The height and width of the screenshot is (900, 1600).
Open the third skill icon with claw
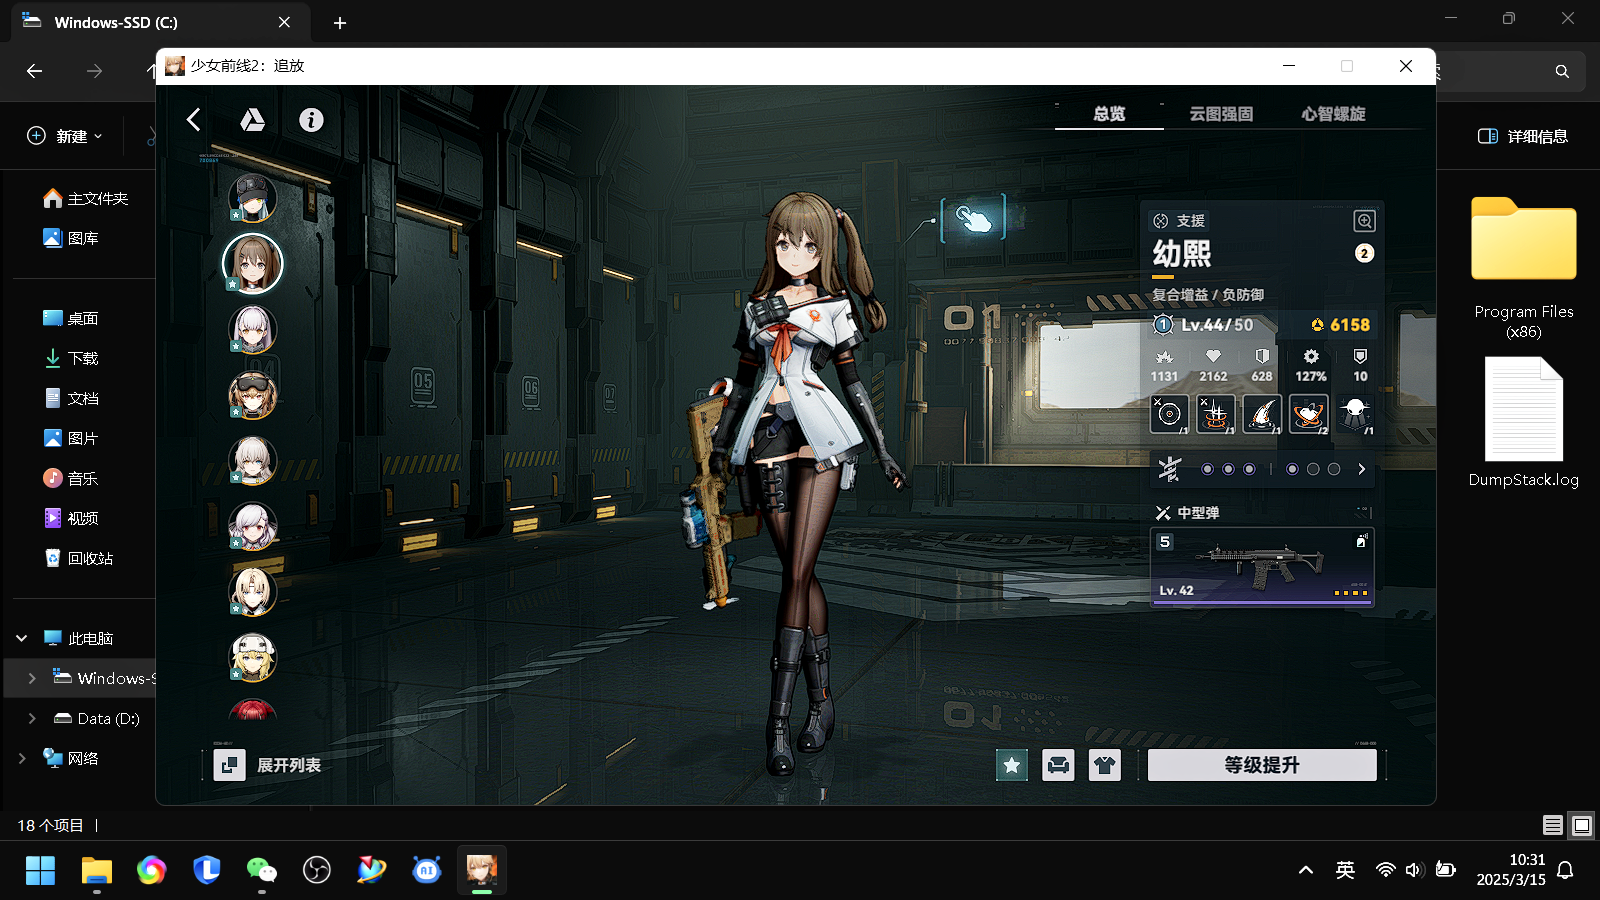pyautogui.click(x=1262, y=414)
